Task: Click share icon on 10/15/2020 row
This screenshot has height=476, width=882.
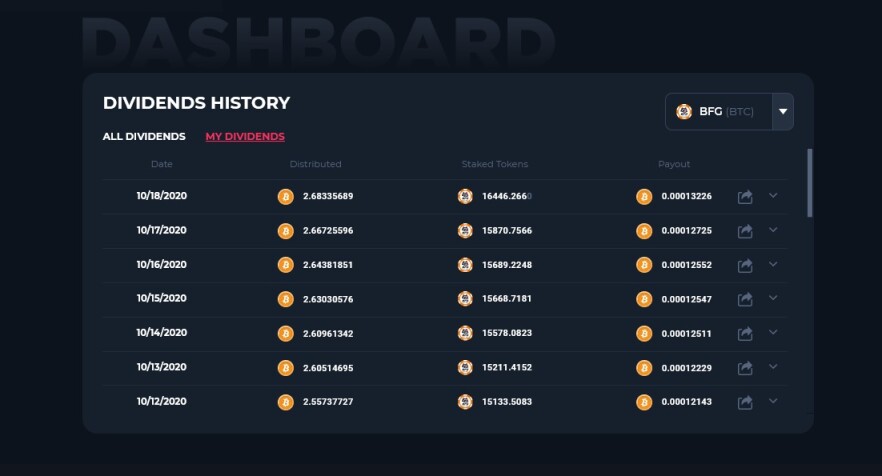Action: click(745, 299)
